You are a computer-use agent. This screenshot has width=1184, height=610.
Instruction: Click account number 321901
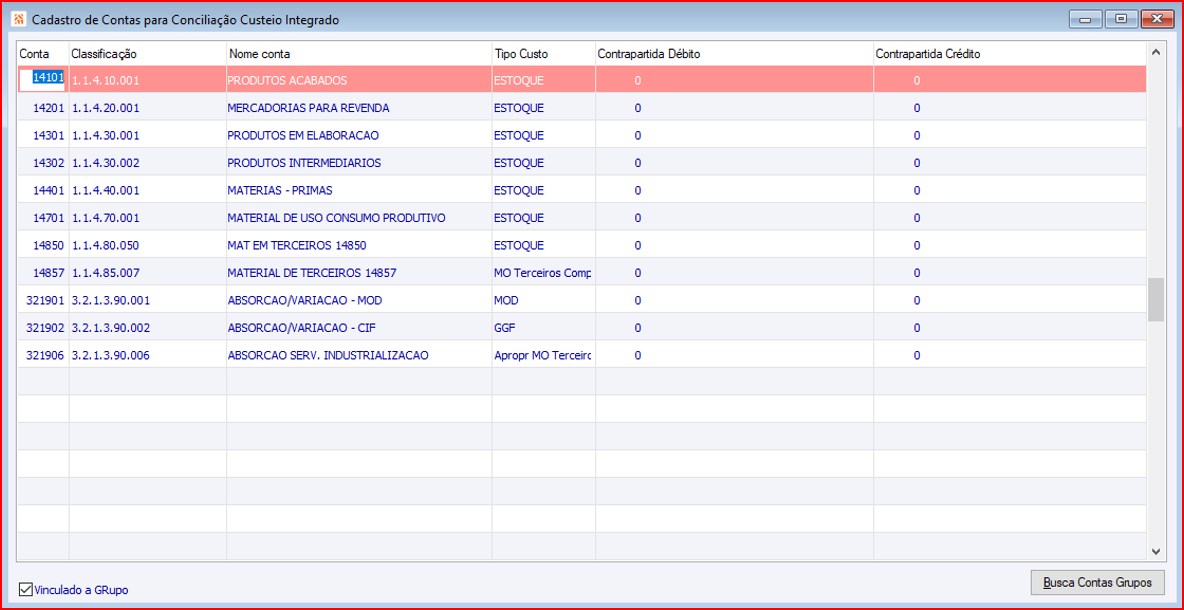(47, 300)
